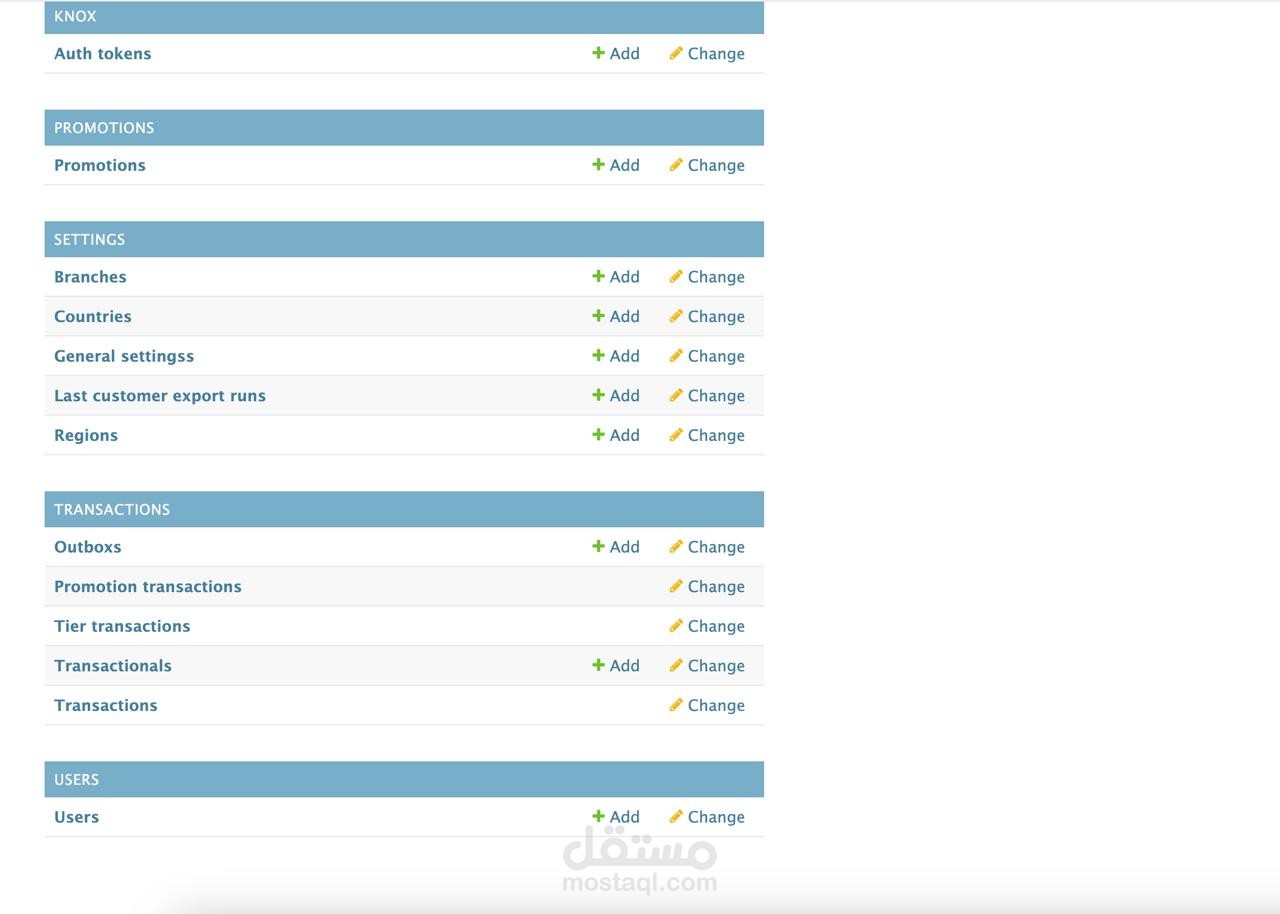
Task: Change General settingss entries
Action: coord(707,357)
